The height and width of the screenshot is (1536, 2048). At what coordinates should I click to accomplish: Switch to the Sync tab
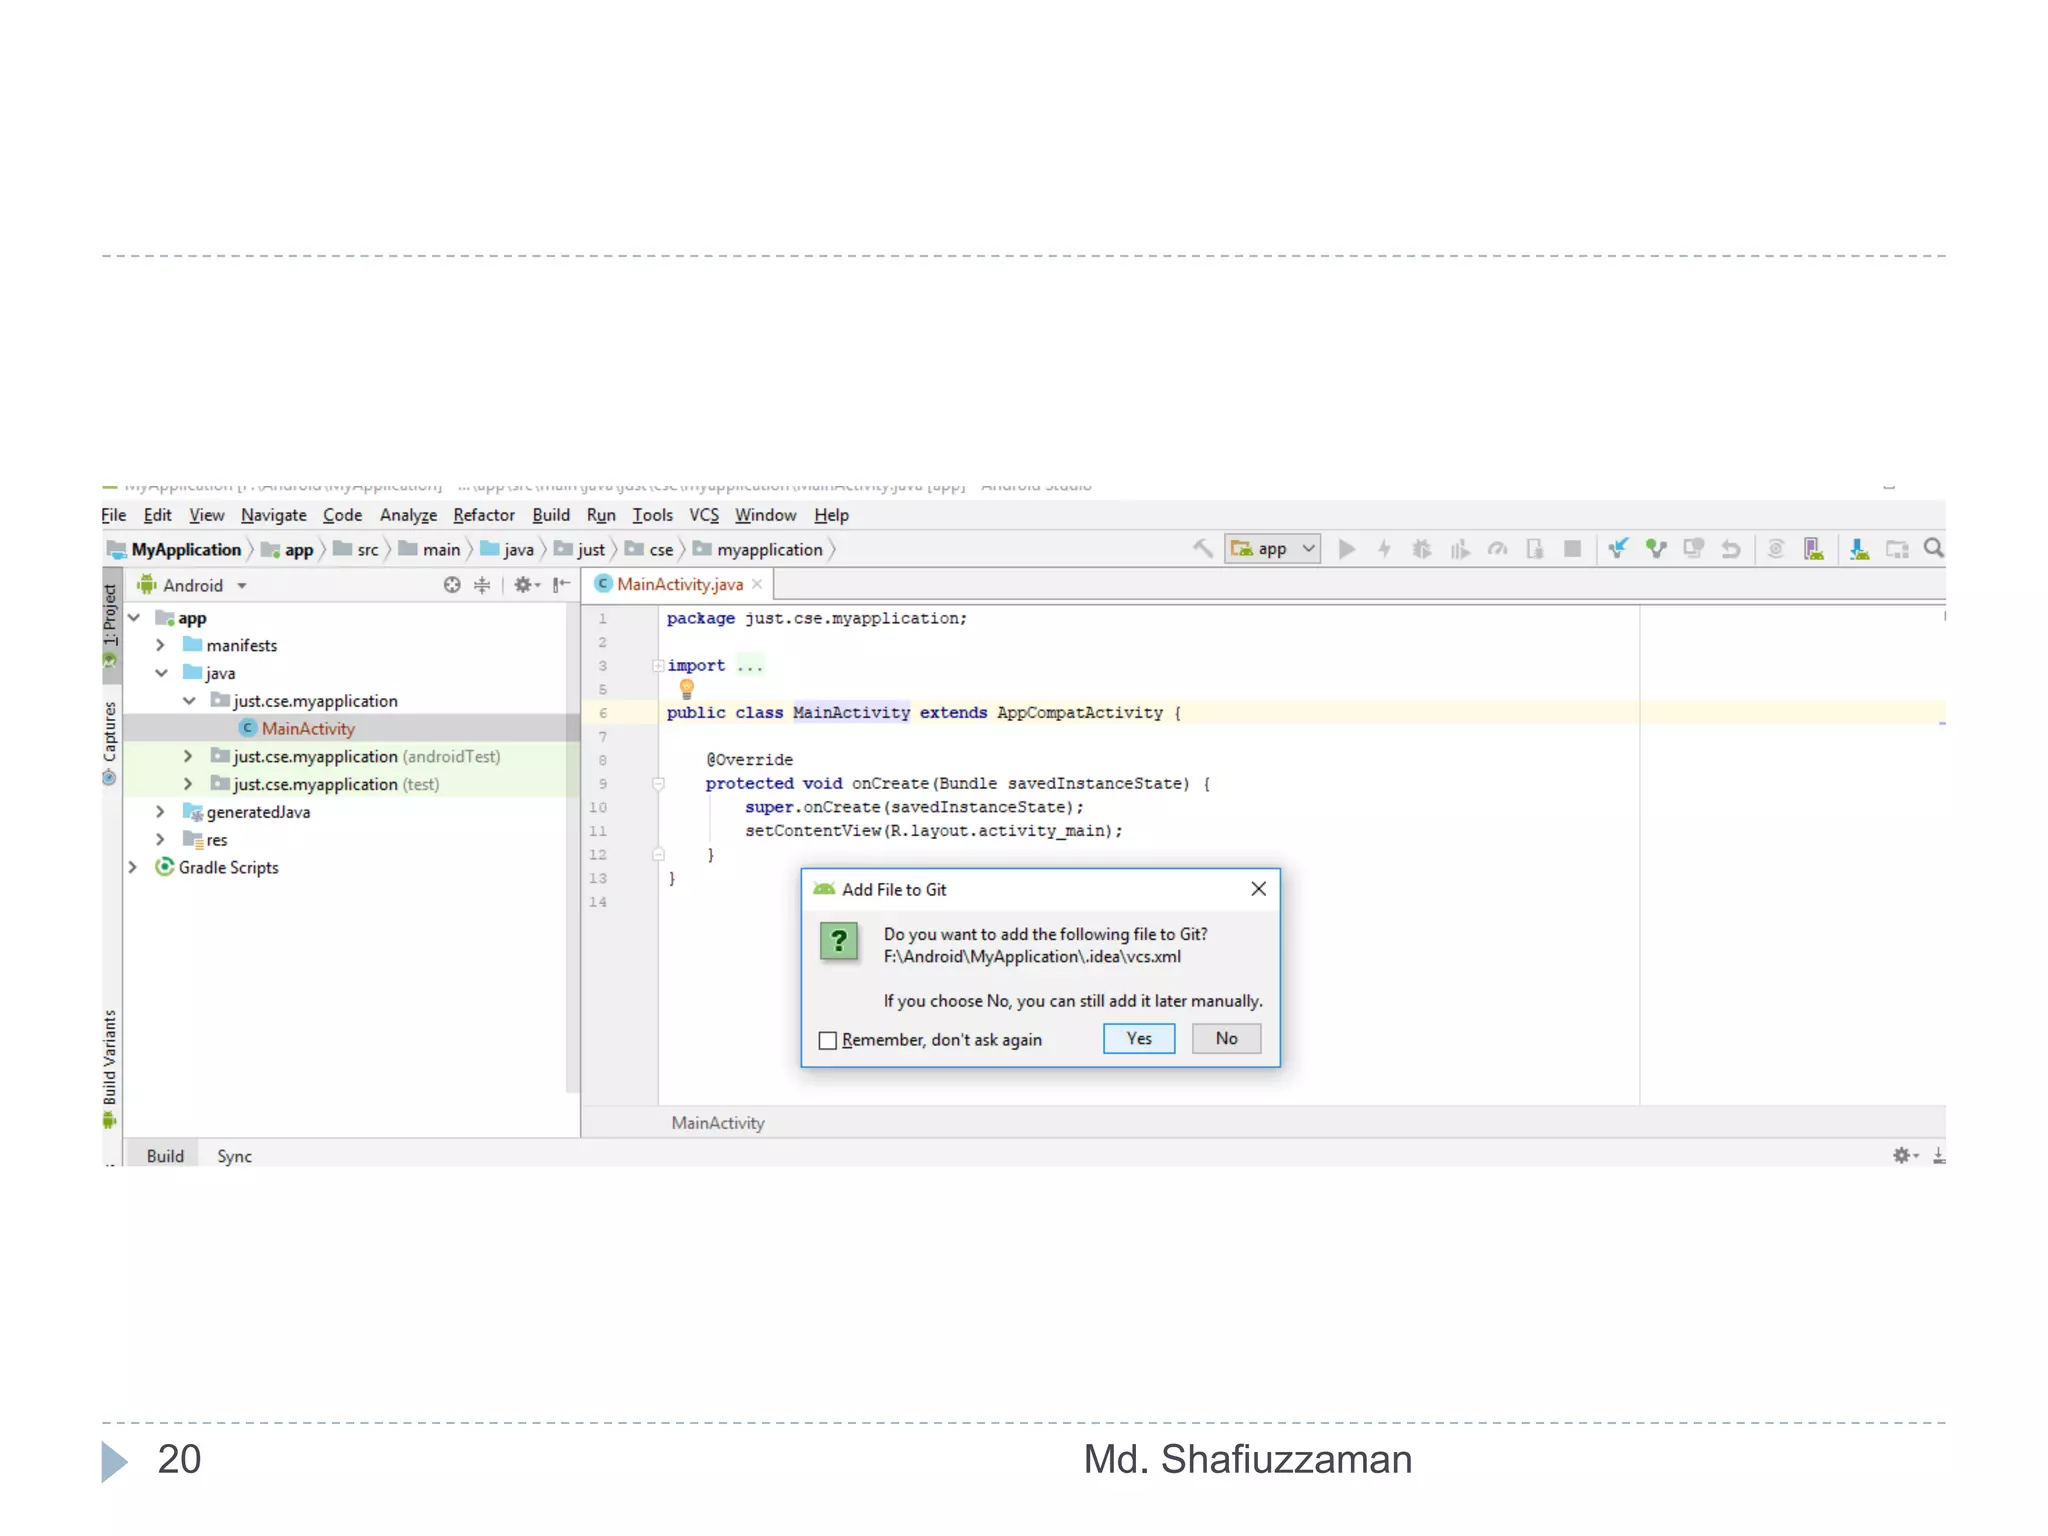click(234, 1156)
